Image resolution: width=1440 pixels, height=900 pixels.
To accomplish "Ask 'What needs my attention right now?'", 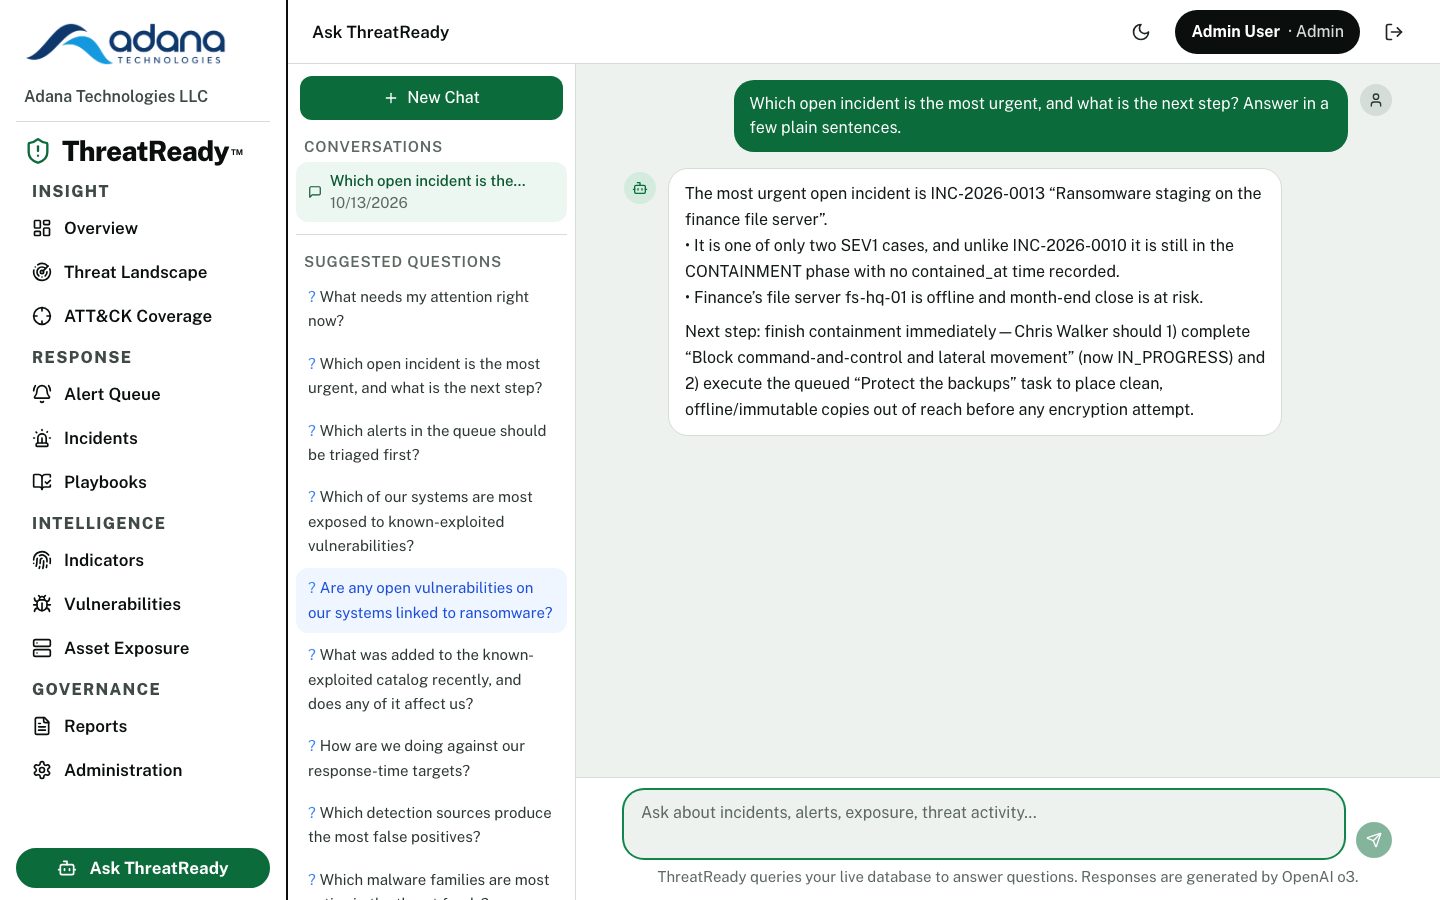I will (x=431, y=309).
